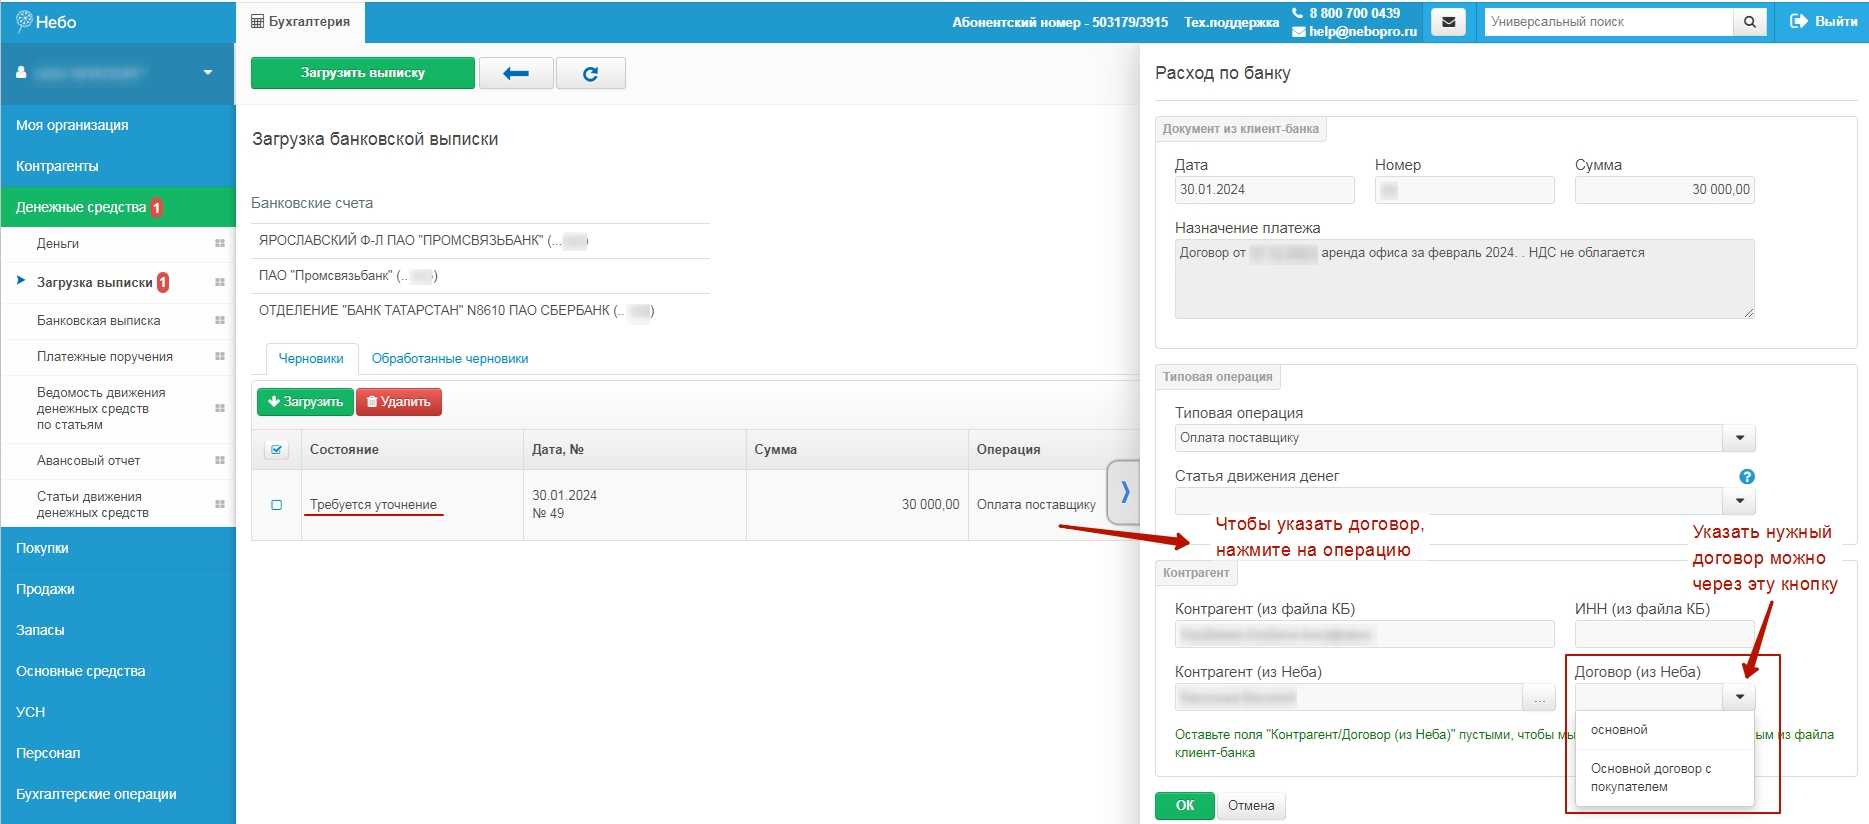Viewport: 1869px width, 824px height.
Task: Check the row dated 30.01.2024
Action: 277,505
